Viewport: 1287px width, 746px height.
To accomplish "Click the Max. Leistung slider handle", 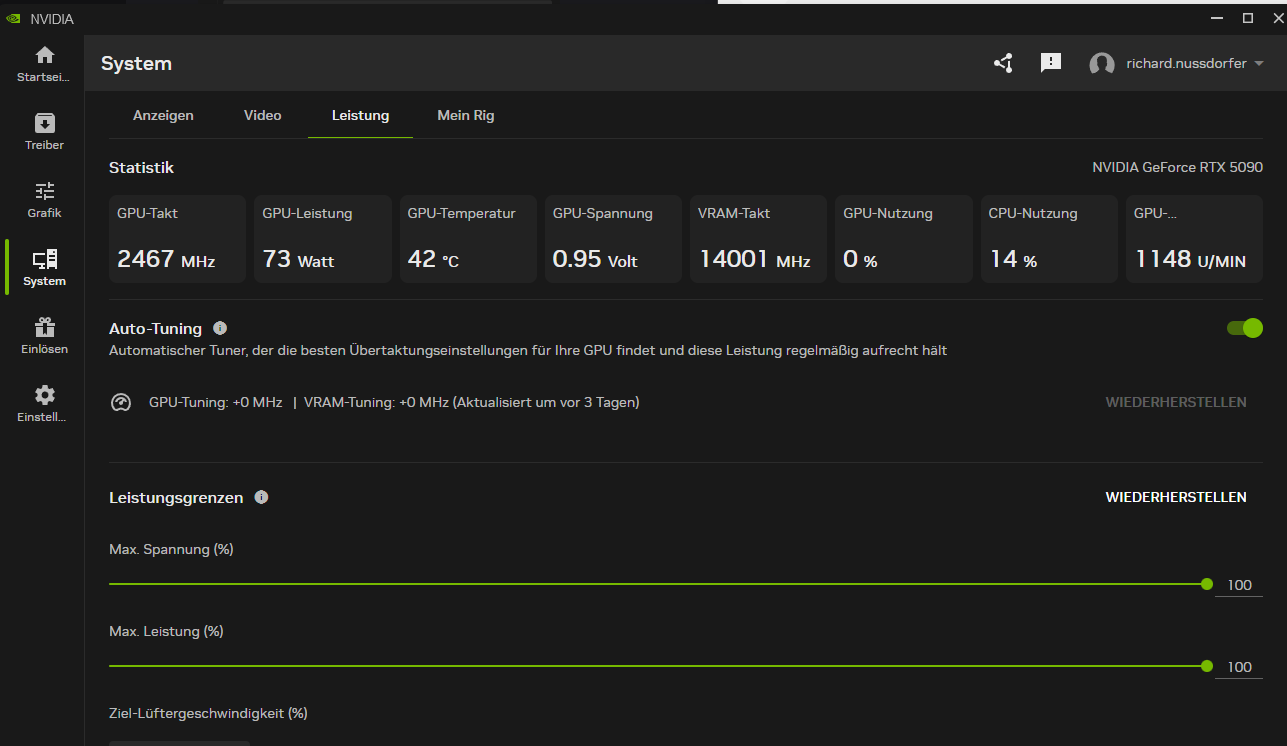I will 1207,666.
